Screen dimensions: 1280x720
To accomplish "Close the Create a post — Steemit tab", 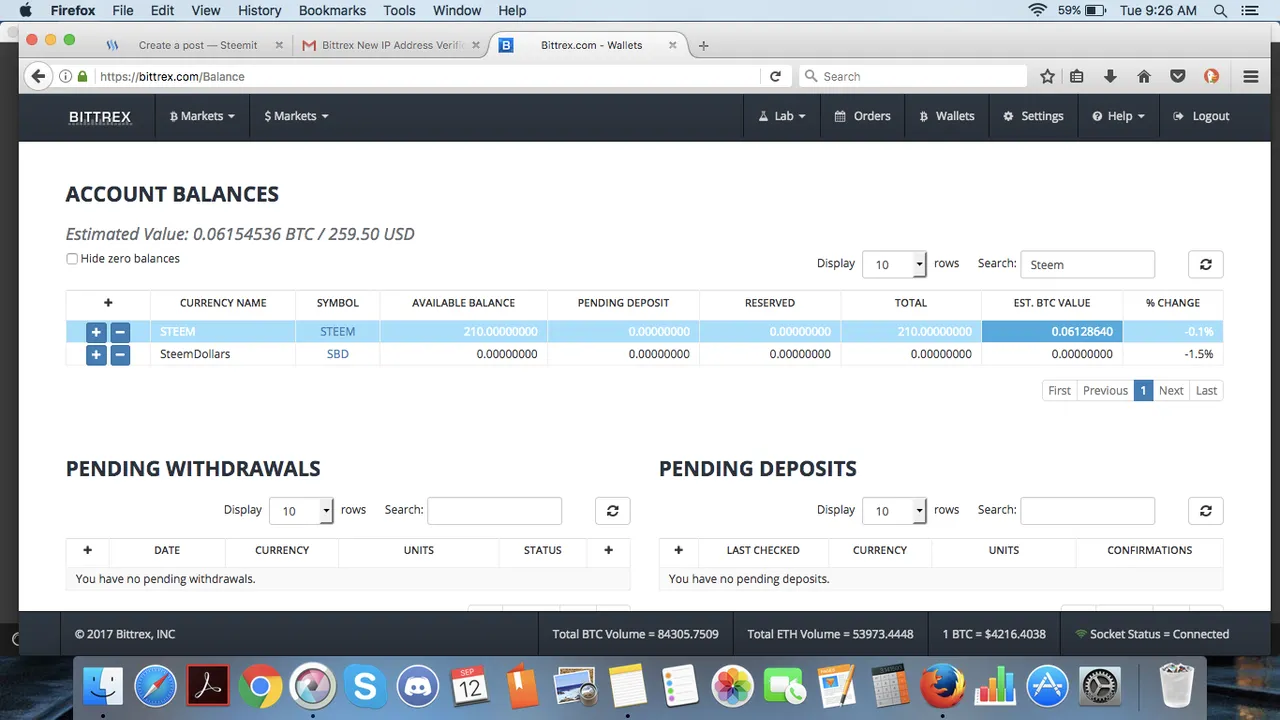I will pyautogui.click(x=279, y=45).
